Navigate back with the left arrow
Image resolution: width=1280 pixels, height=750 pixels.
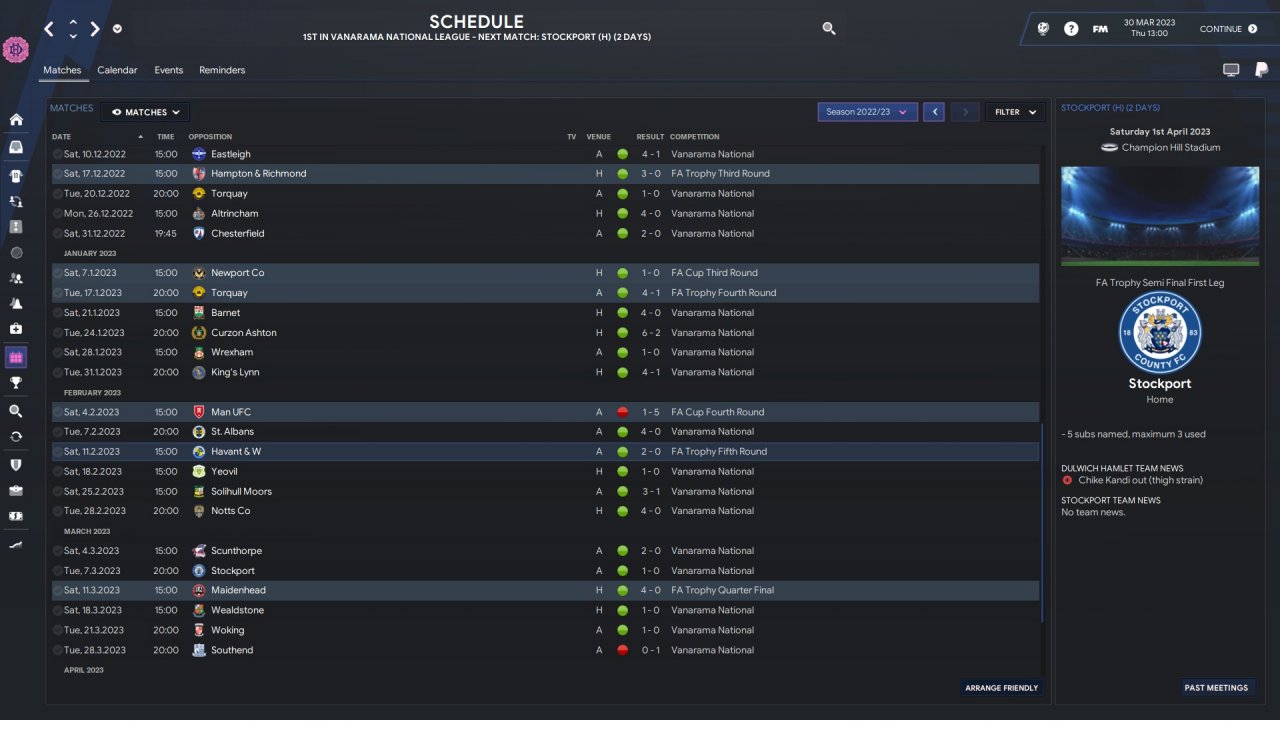[49, 29]
